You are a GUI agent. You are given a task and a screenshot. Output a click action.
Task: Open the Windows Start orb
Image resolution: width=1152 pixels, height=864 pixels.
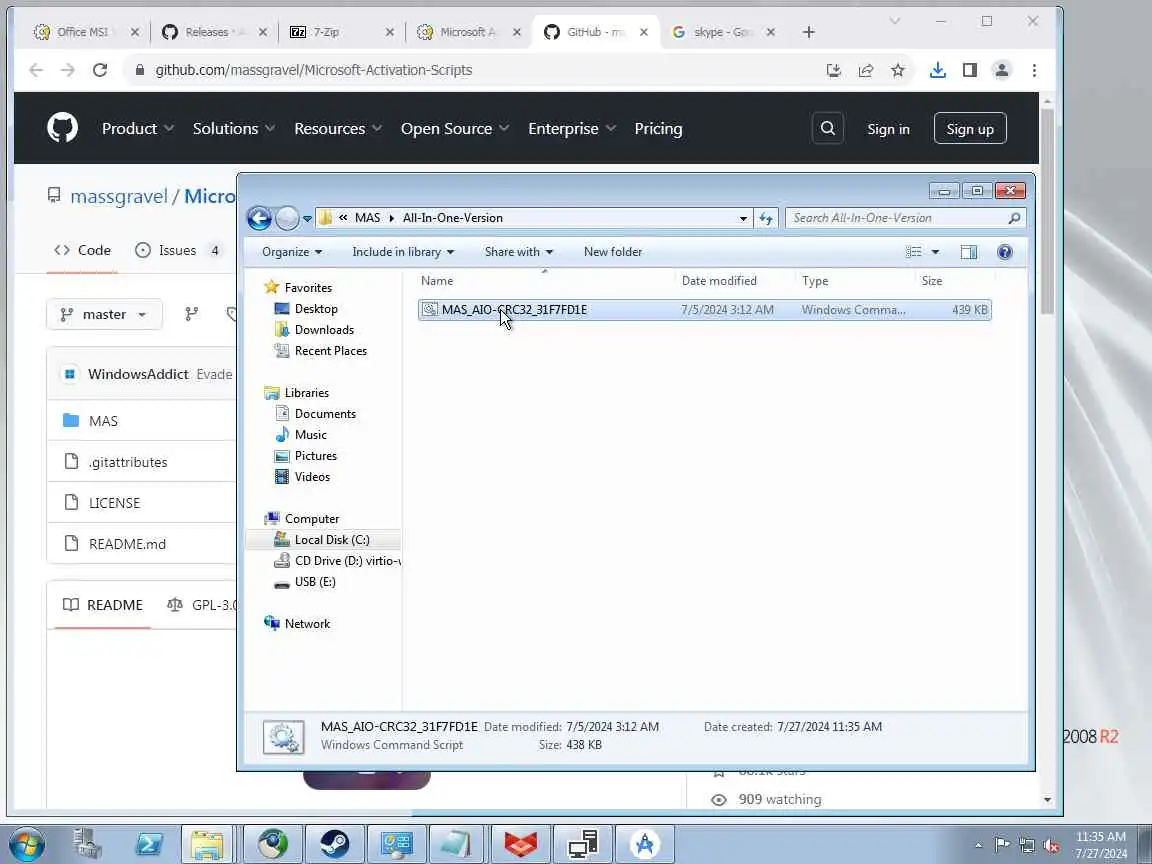26,844
